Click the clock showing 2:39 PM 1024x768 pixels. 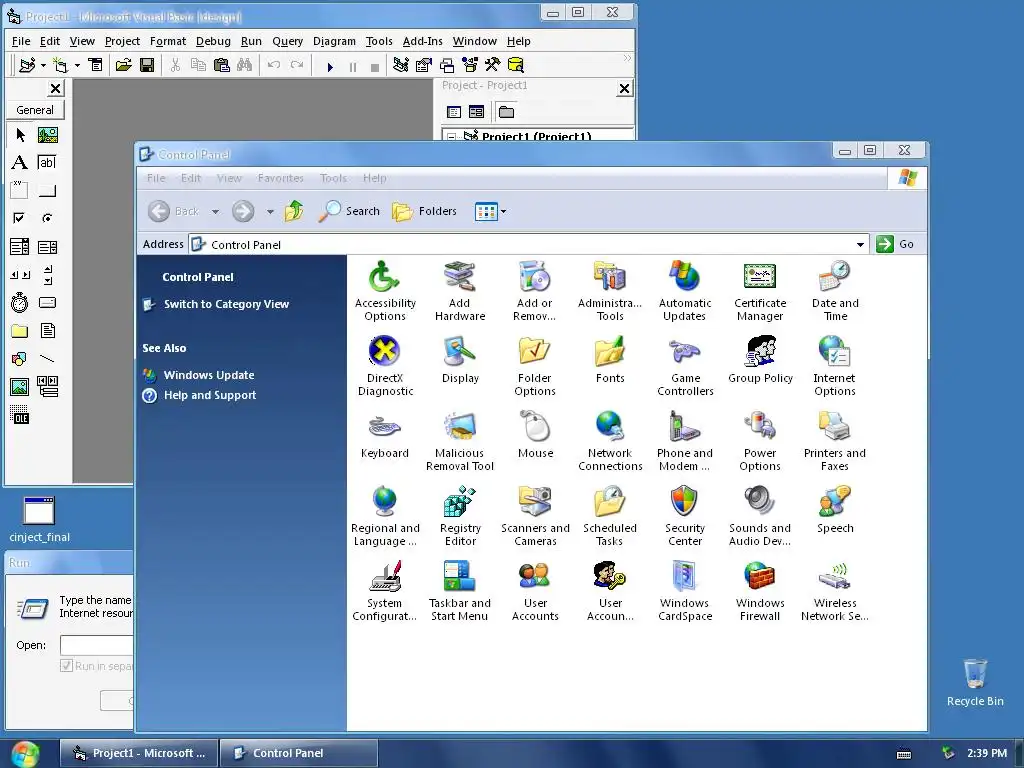click(x=987, y=753)
